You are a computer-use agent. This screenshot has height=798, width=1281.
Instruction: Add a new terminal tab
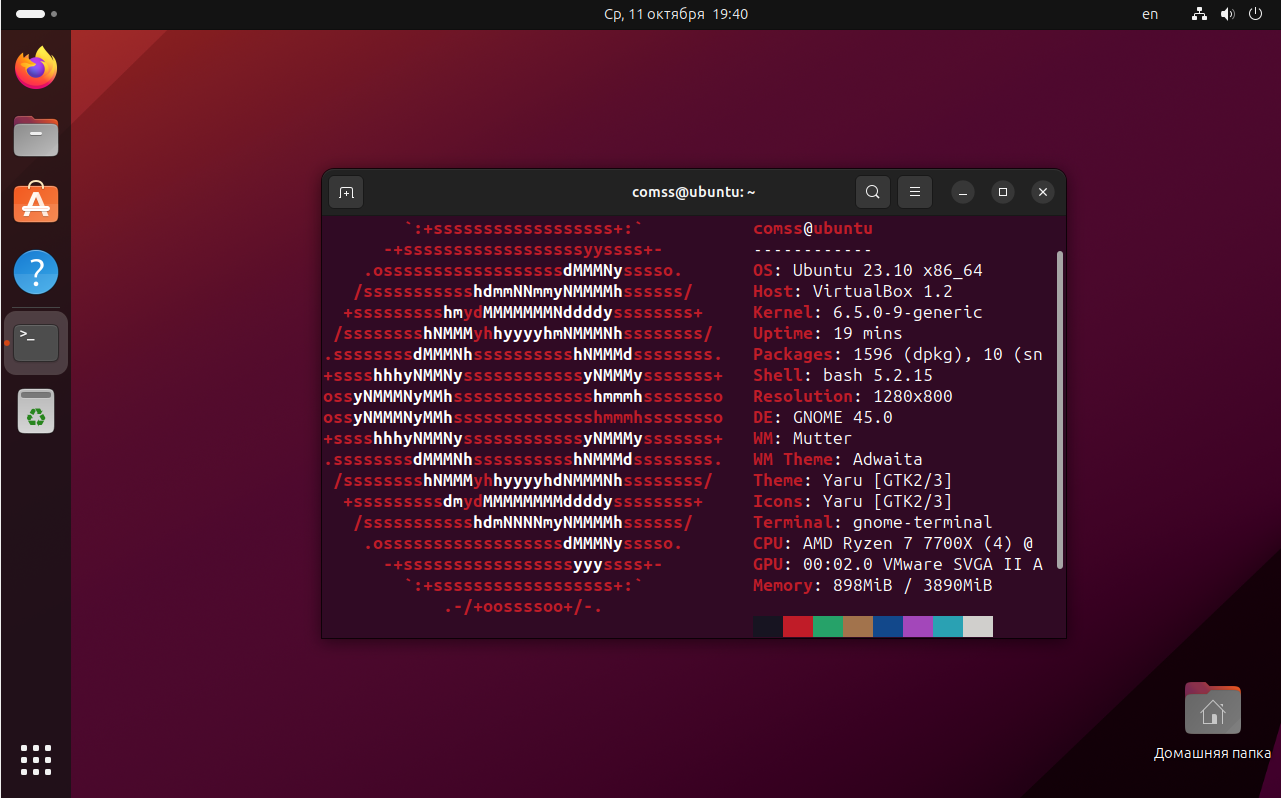[346, 192]
